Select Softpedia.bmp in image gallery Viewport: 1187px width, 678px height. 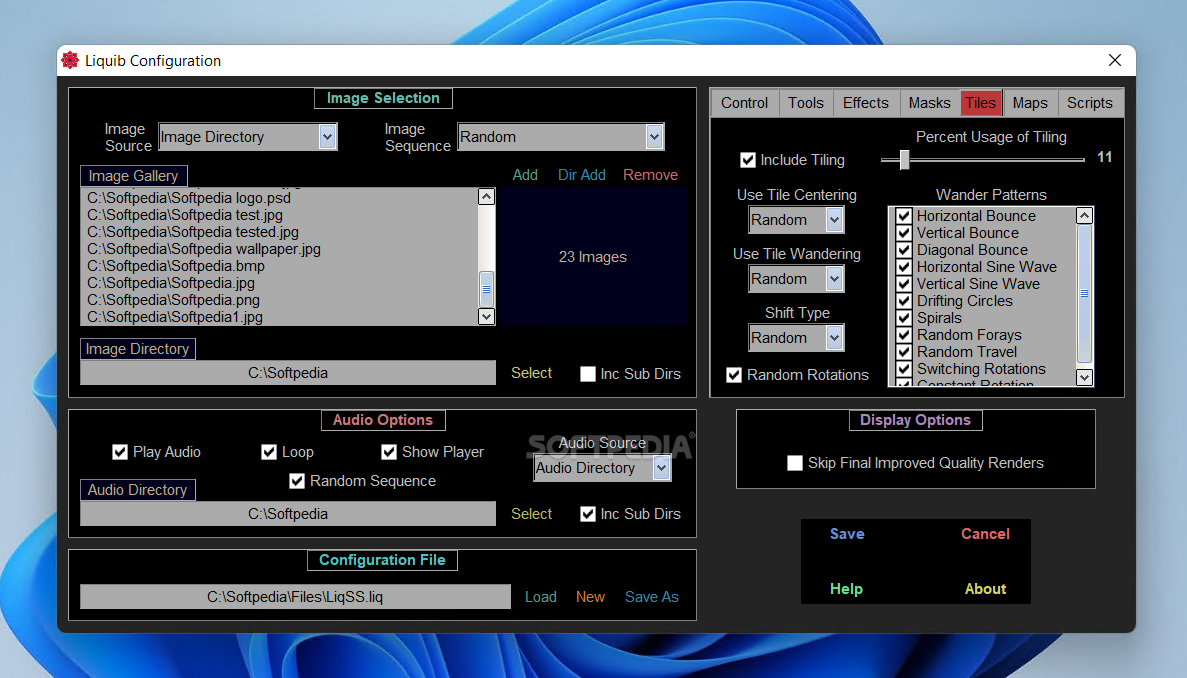pyautogui.click(x=176, y=266)
